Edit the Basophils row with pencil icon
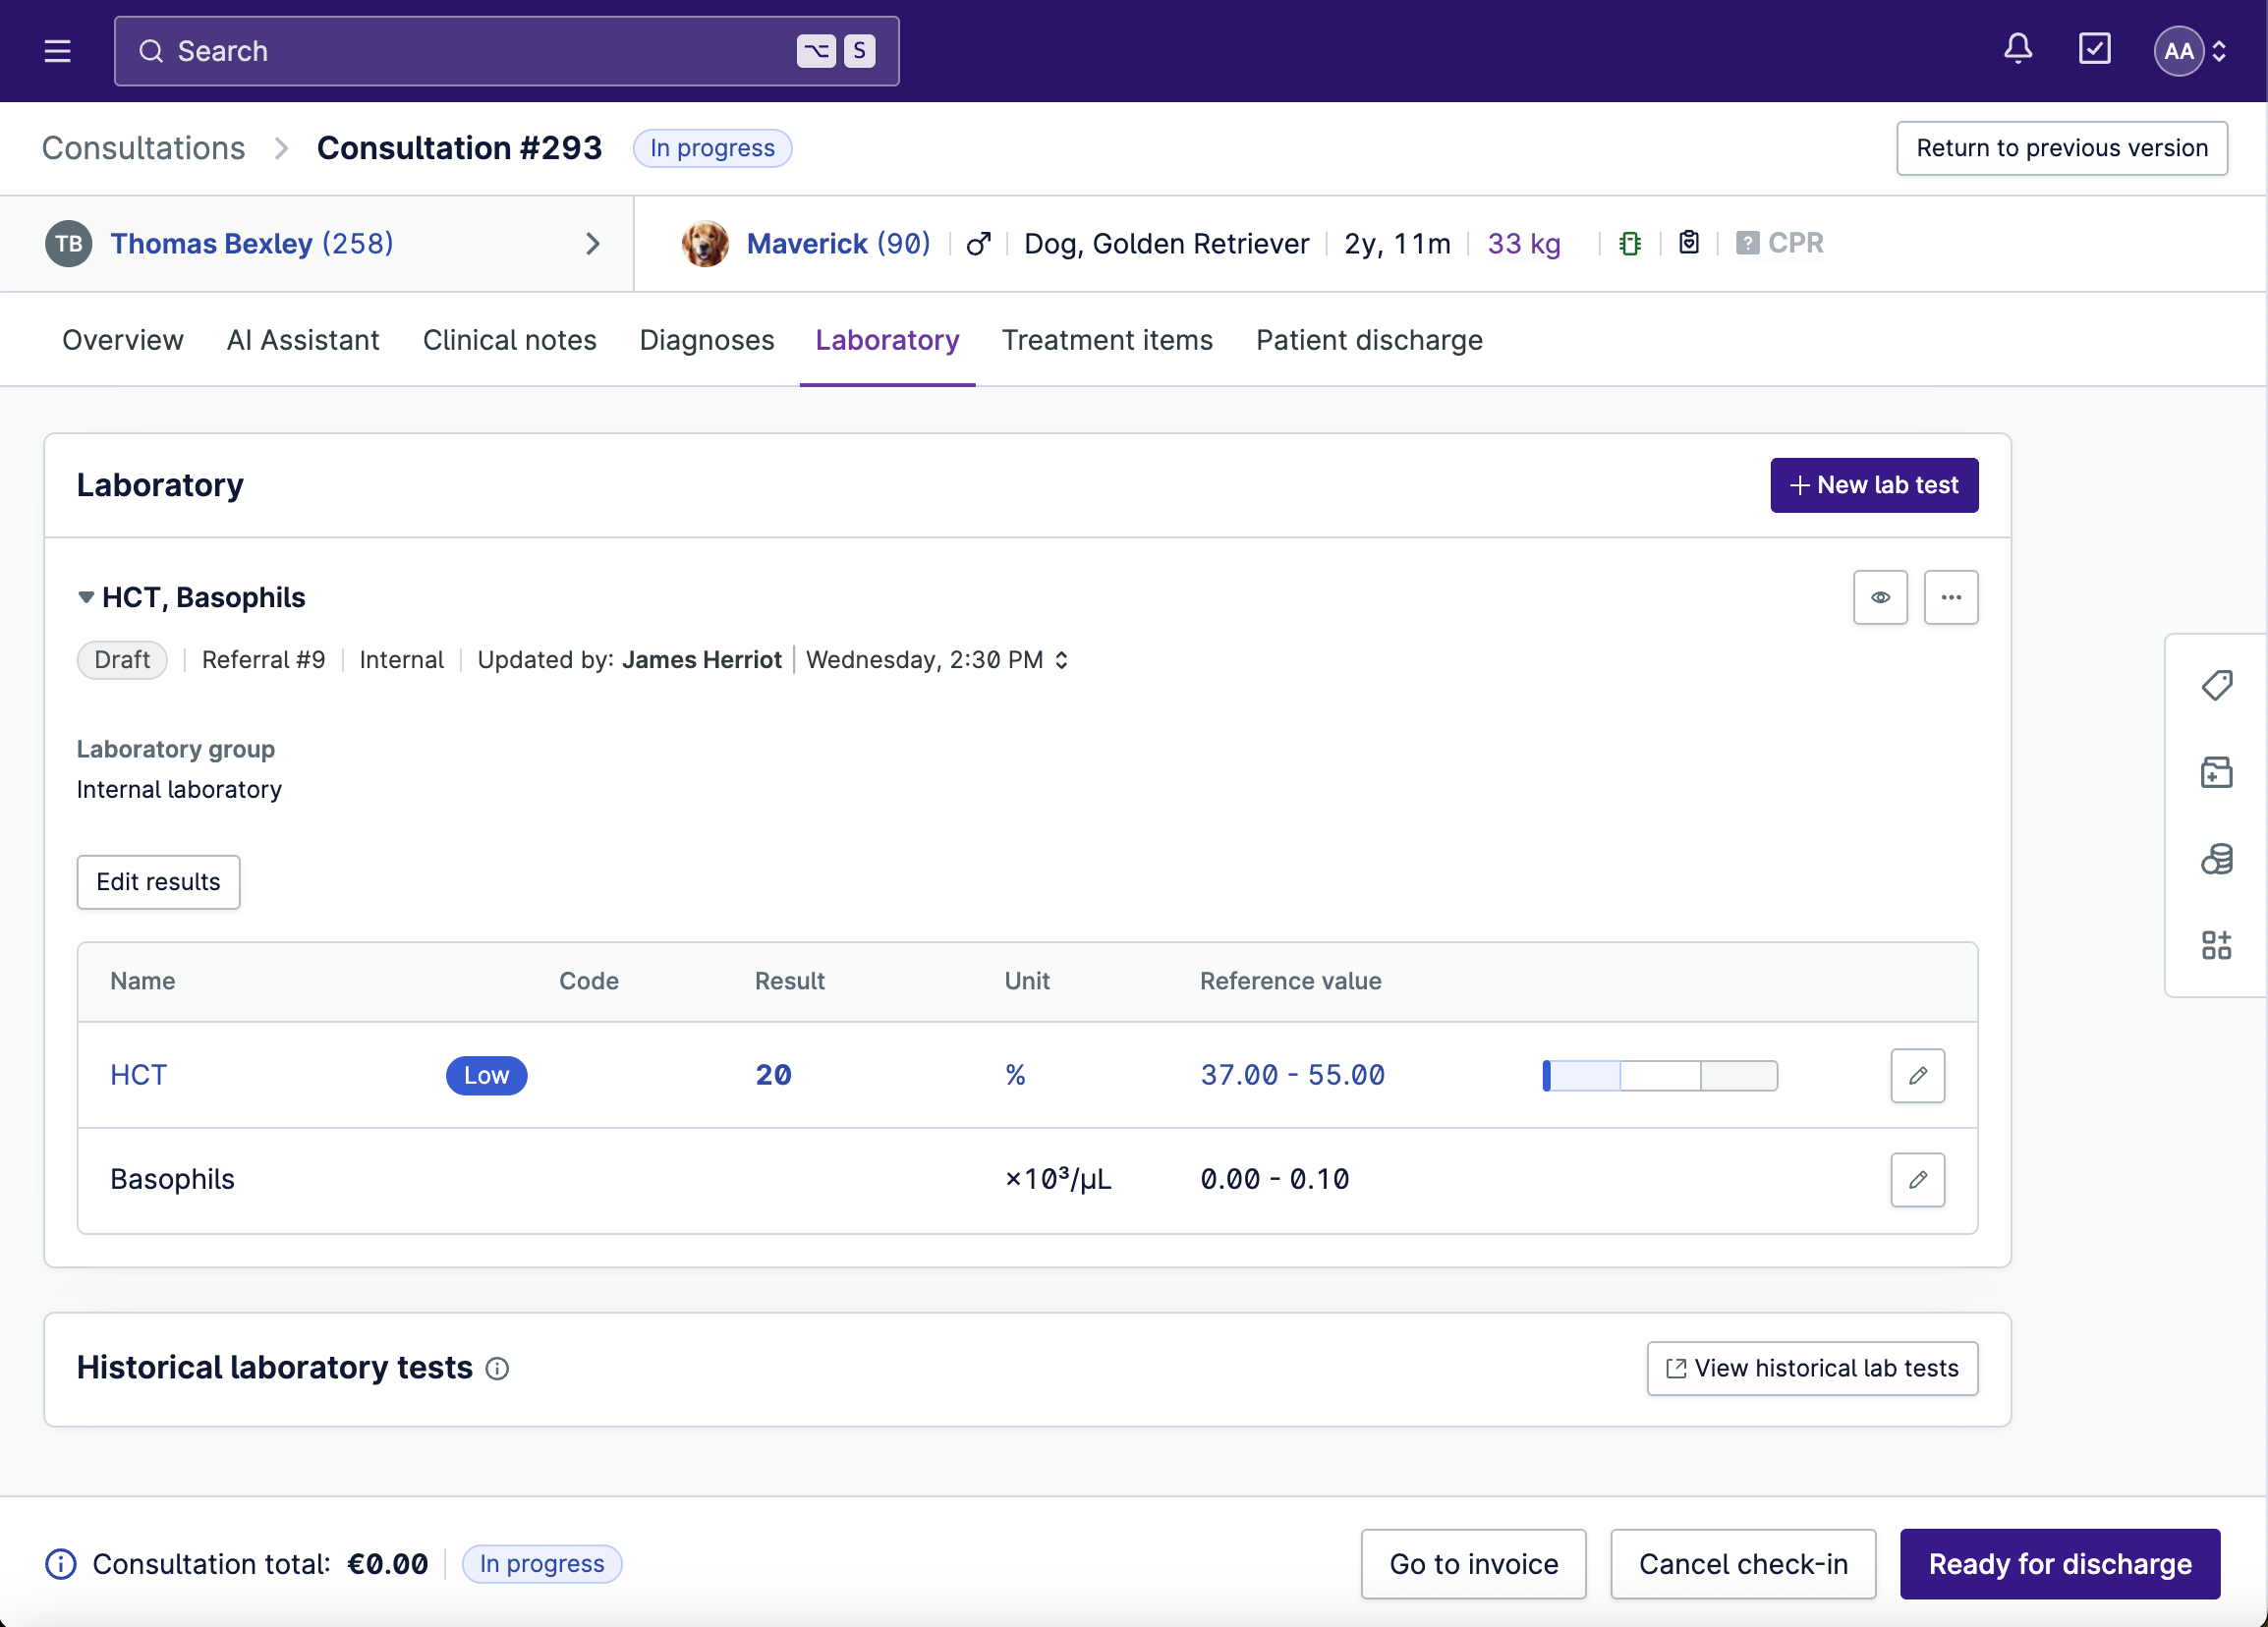 coord(1917,1180)
